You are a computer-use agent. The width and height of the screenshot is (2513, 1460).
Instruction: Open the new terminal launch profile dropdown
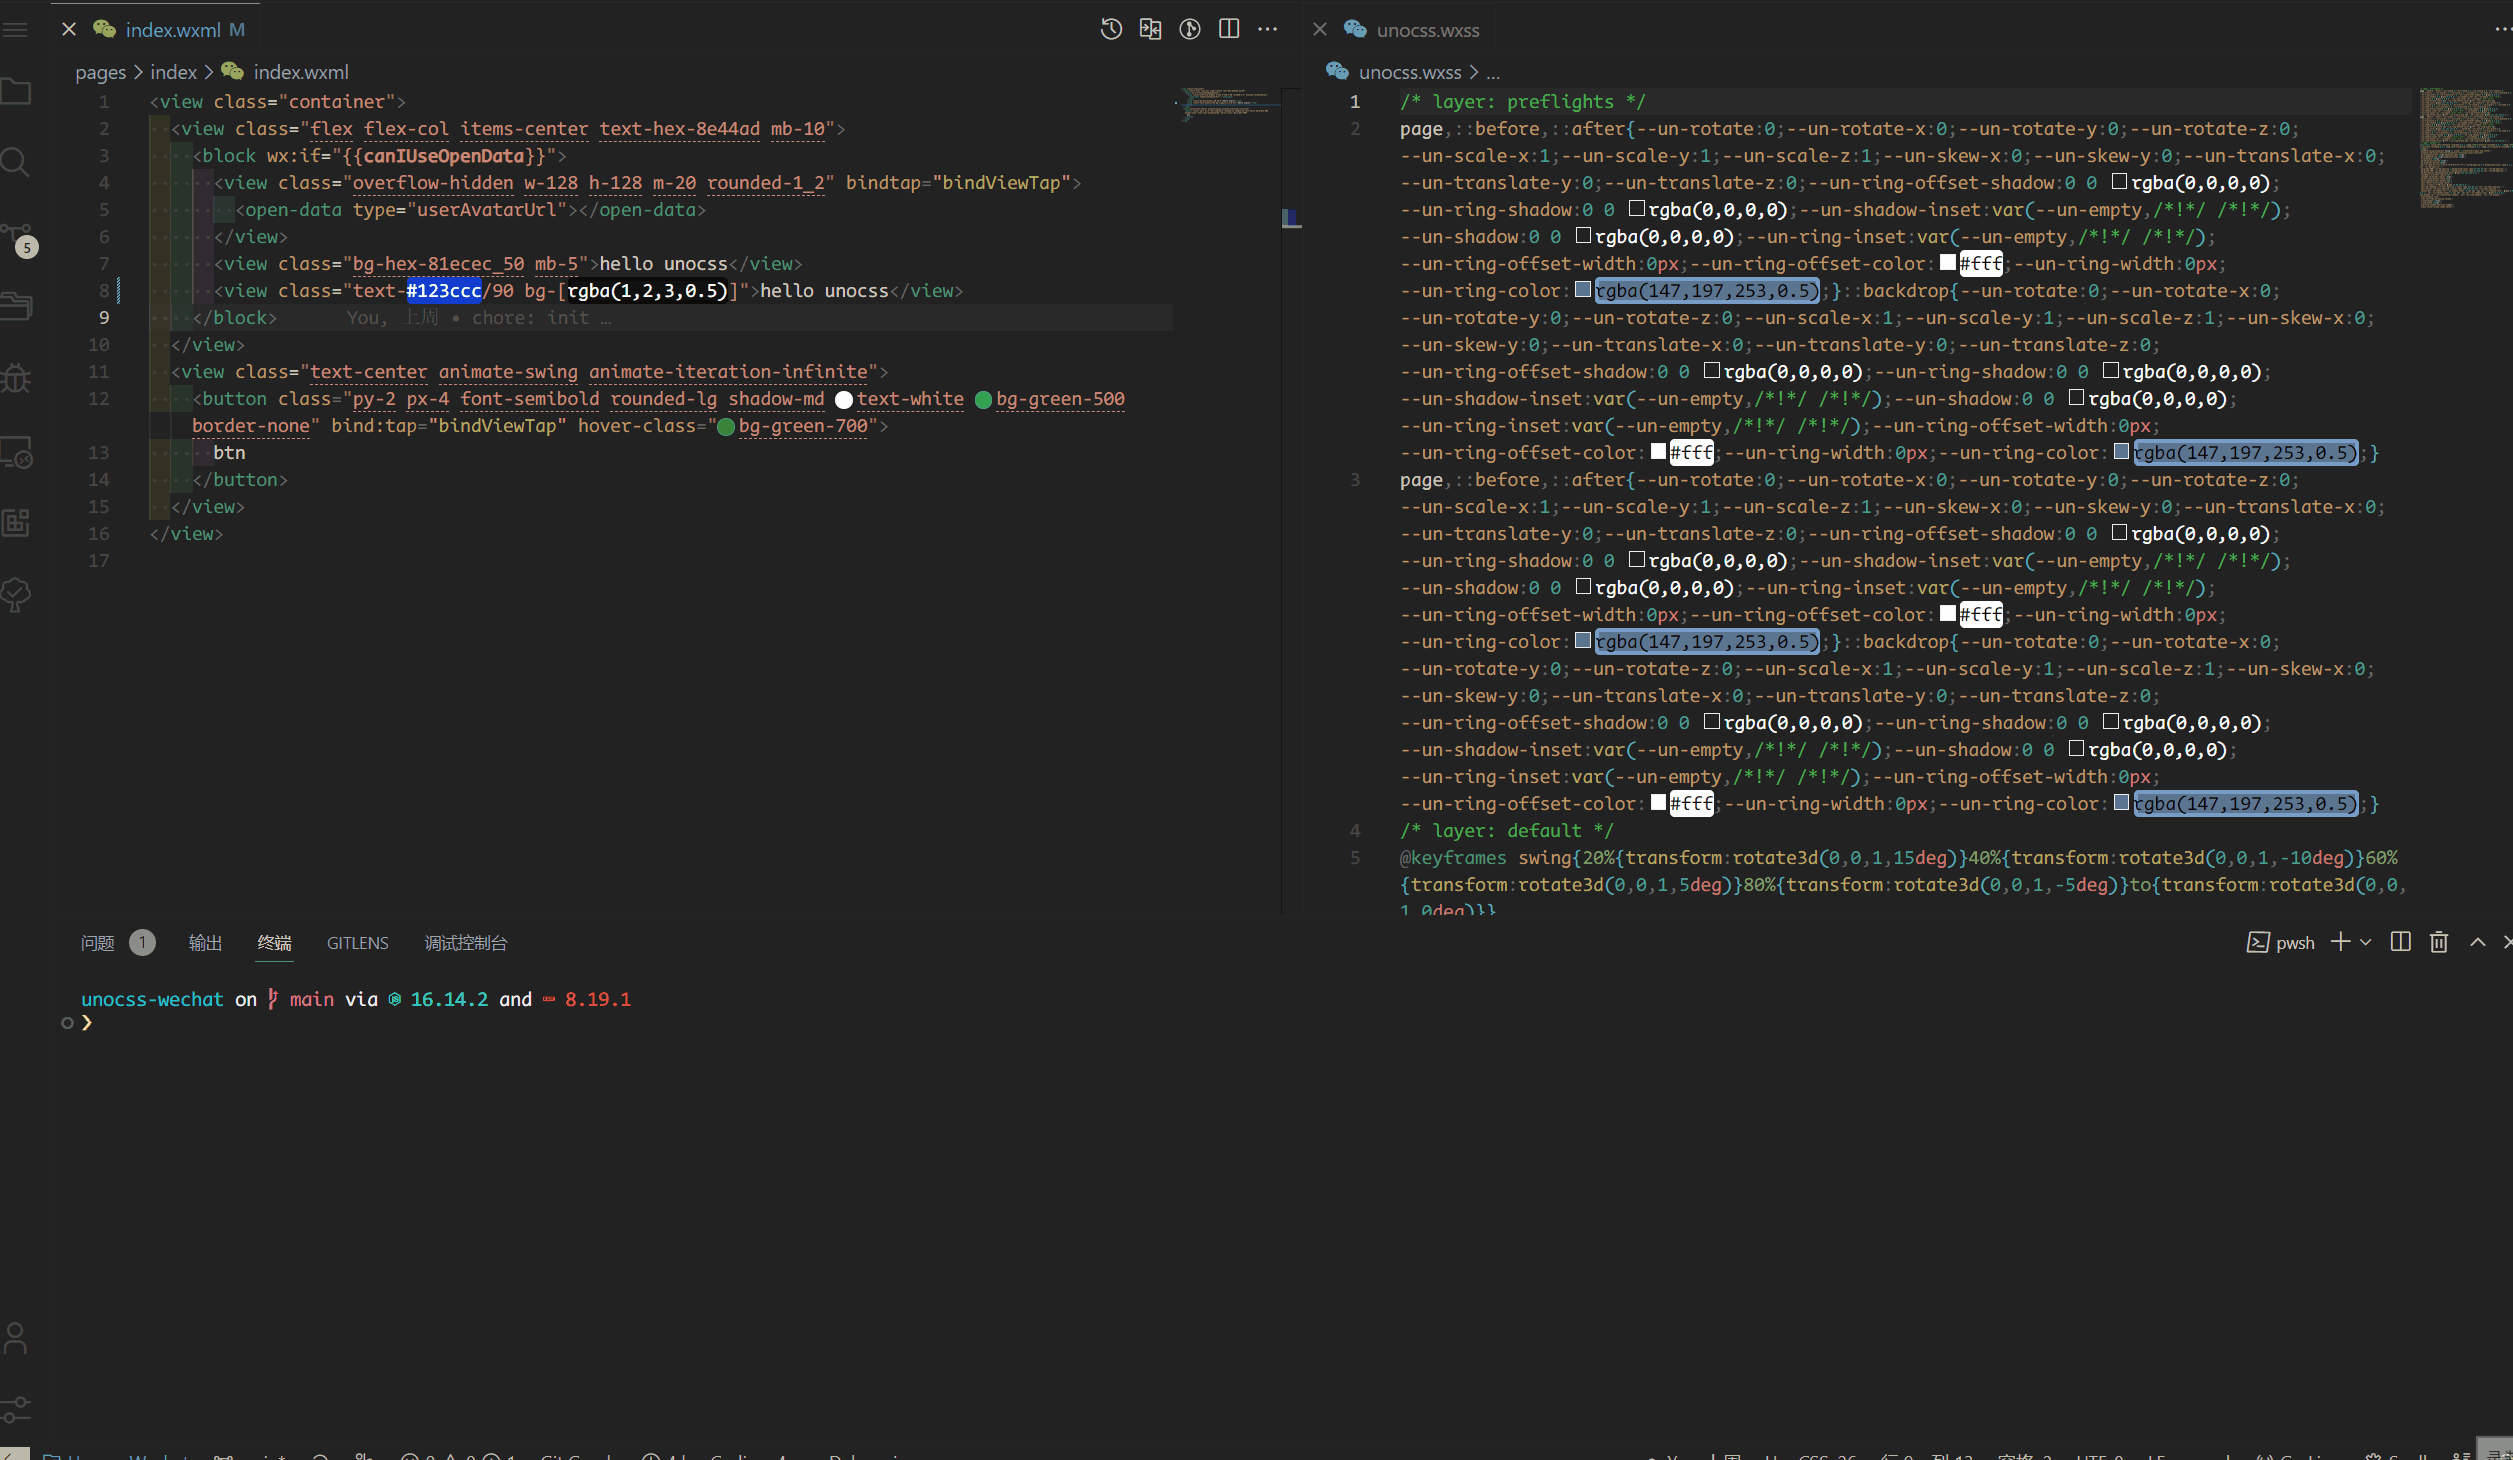coord(2366,942)
